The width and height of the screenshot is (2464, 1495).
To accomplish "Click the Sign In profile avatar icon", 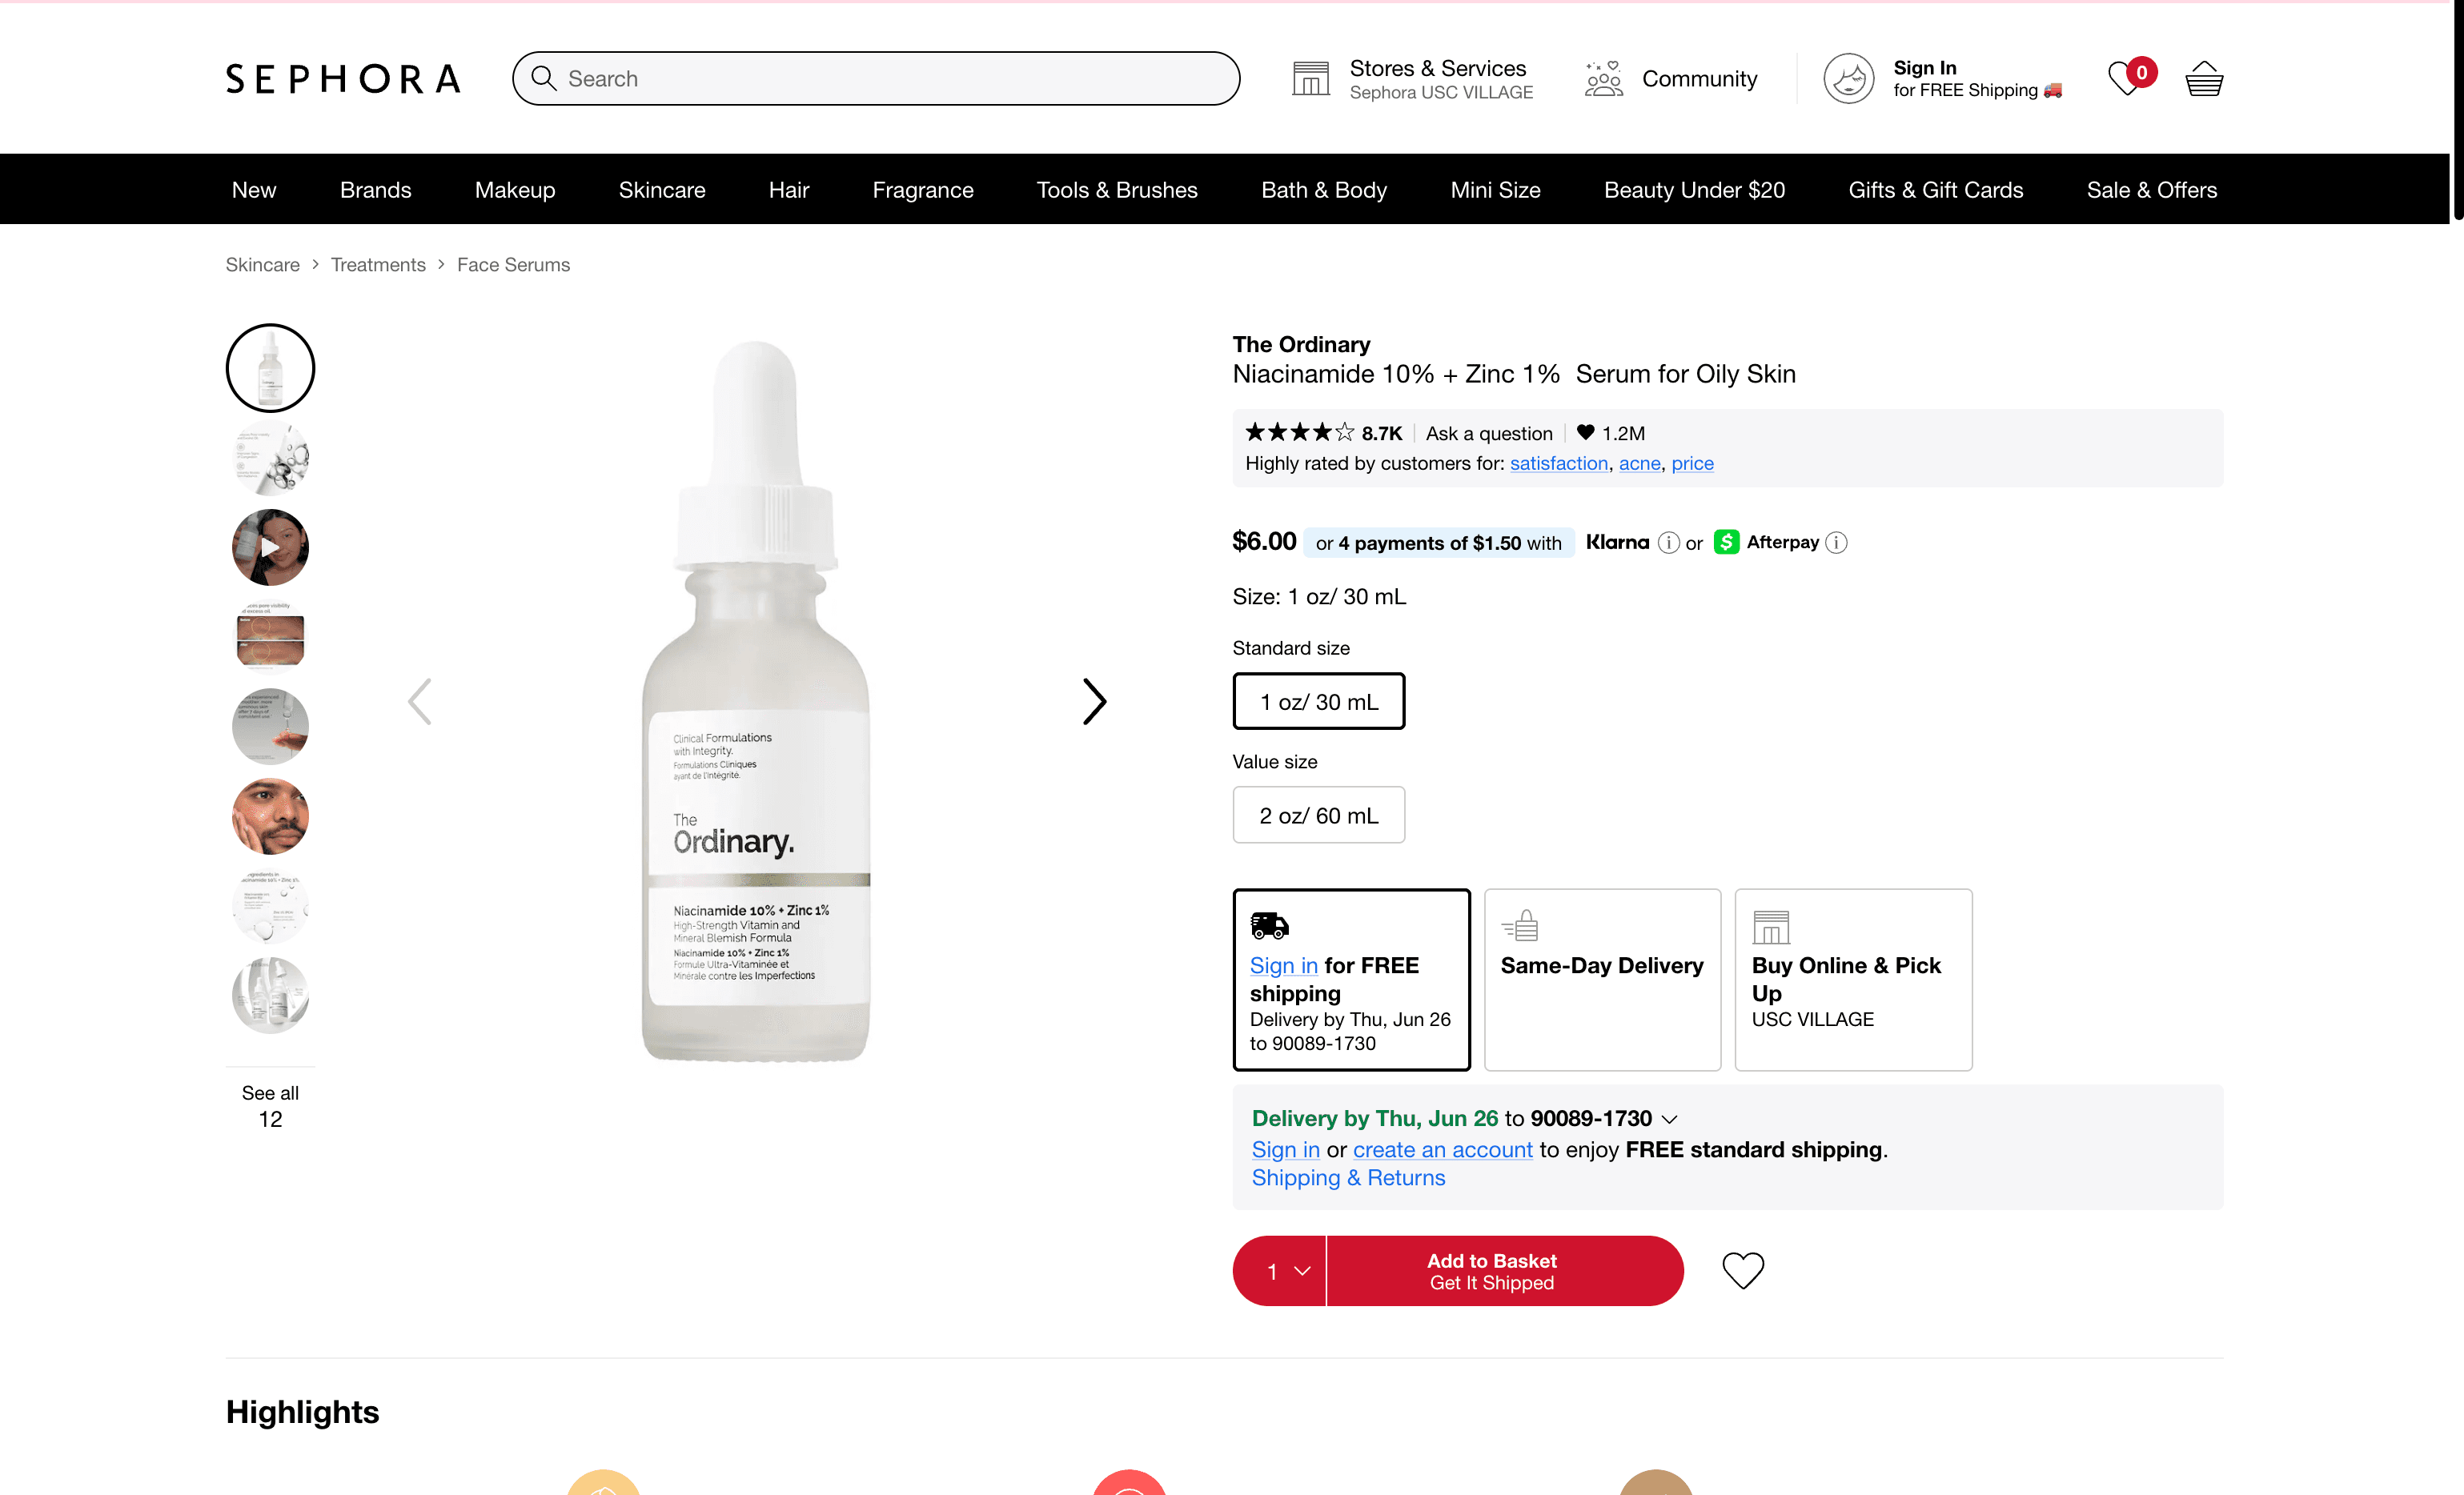I will tap(1848, 79).
